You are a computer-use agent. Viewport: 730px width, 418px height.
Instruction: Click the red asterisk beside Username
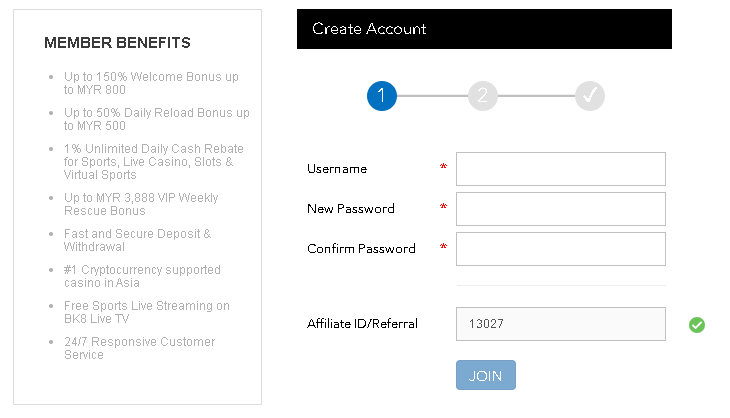(x=443, y=167)
